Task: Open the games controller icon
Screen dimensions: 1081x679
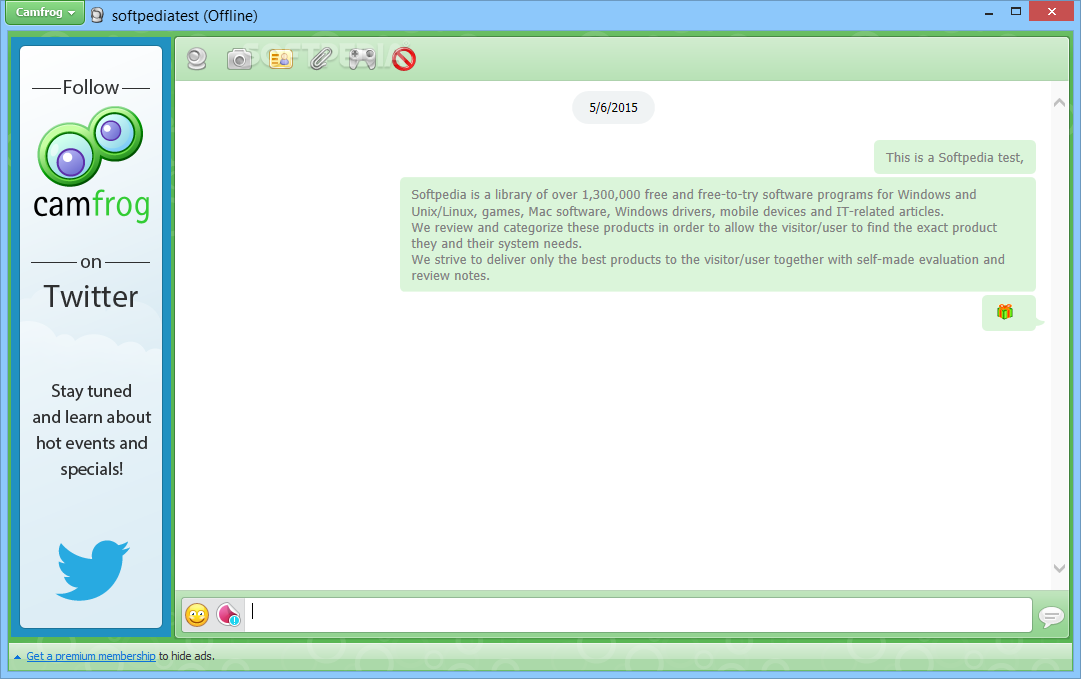Action: pos(362,59)
